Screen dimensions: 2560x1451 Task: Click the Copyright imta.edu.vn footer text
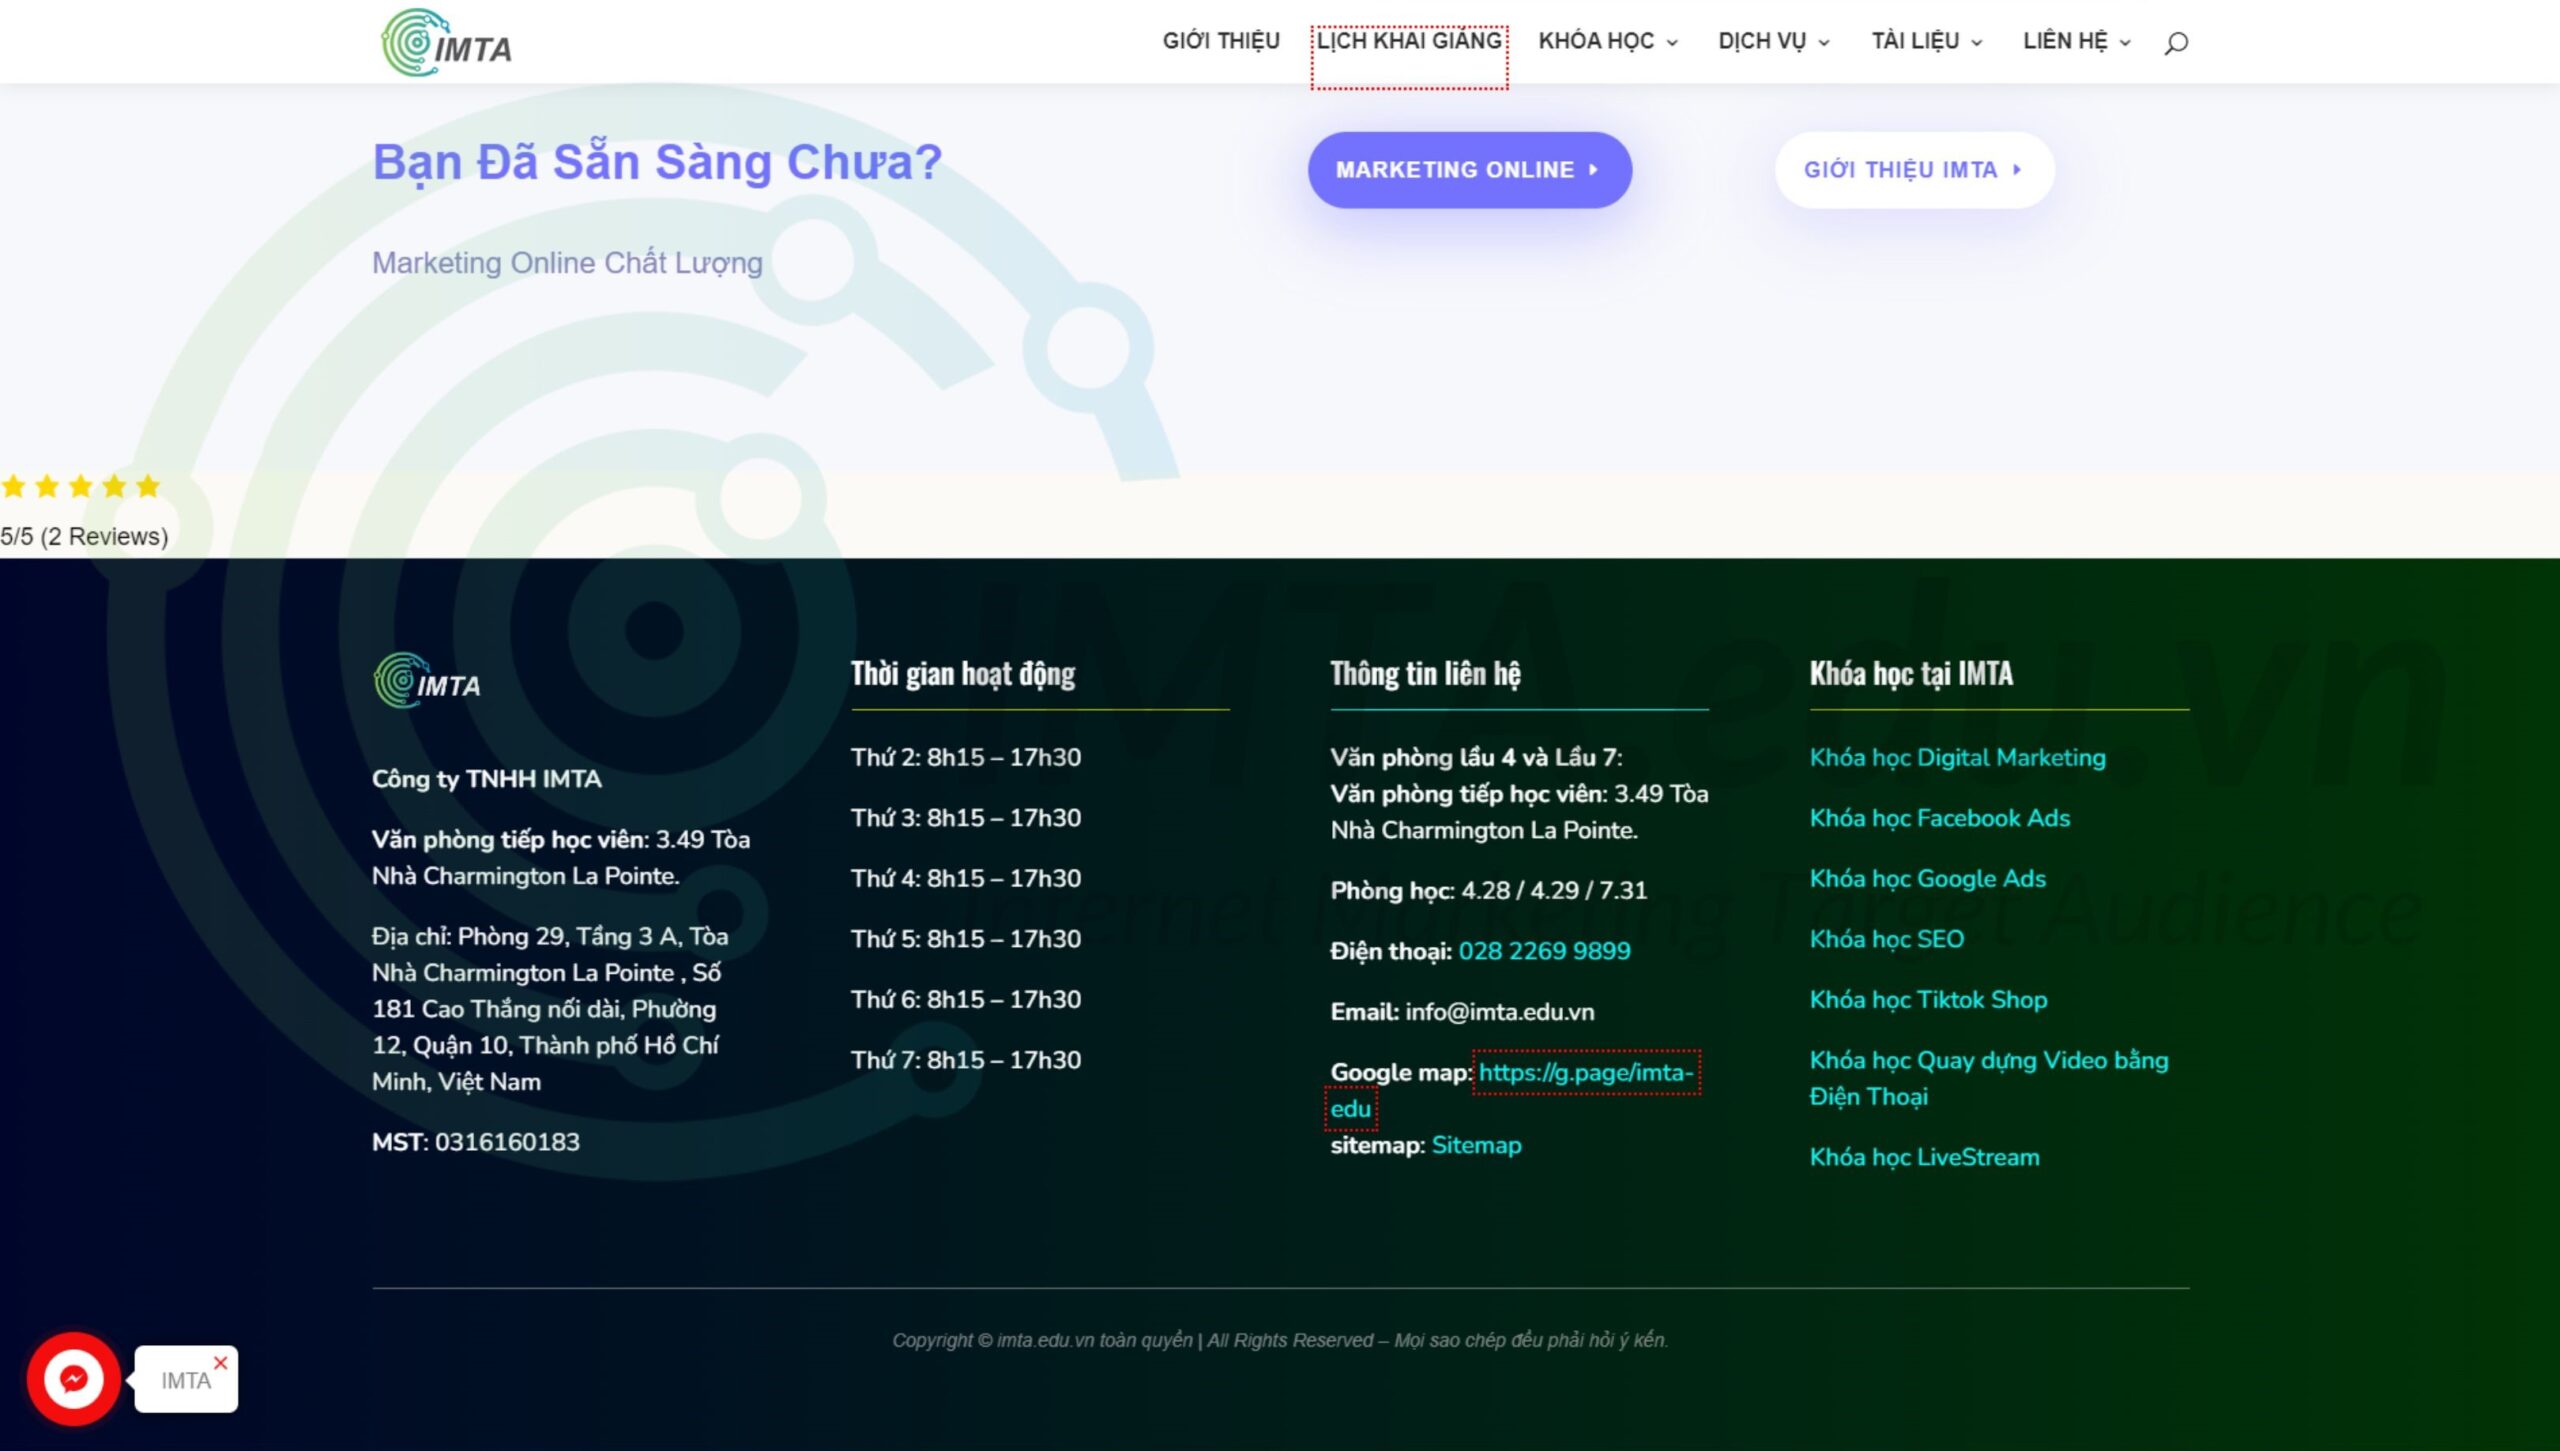click(x=1280, y=1340)
